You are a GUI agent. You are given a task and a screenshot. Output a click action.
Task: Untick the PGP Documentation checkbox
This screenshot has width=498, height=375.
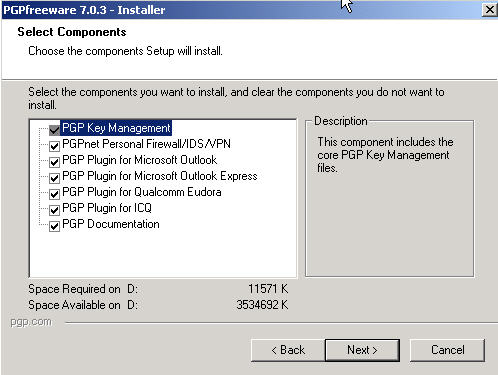tap(54, 226)
